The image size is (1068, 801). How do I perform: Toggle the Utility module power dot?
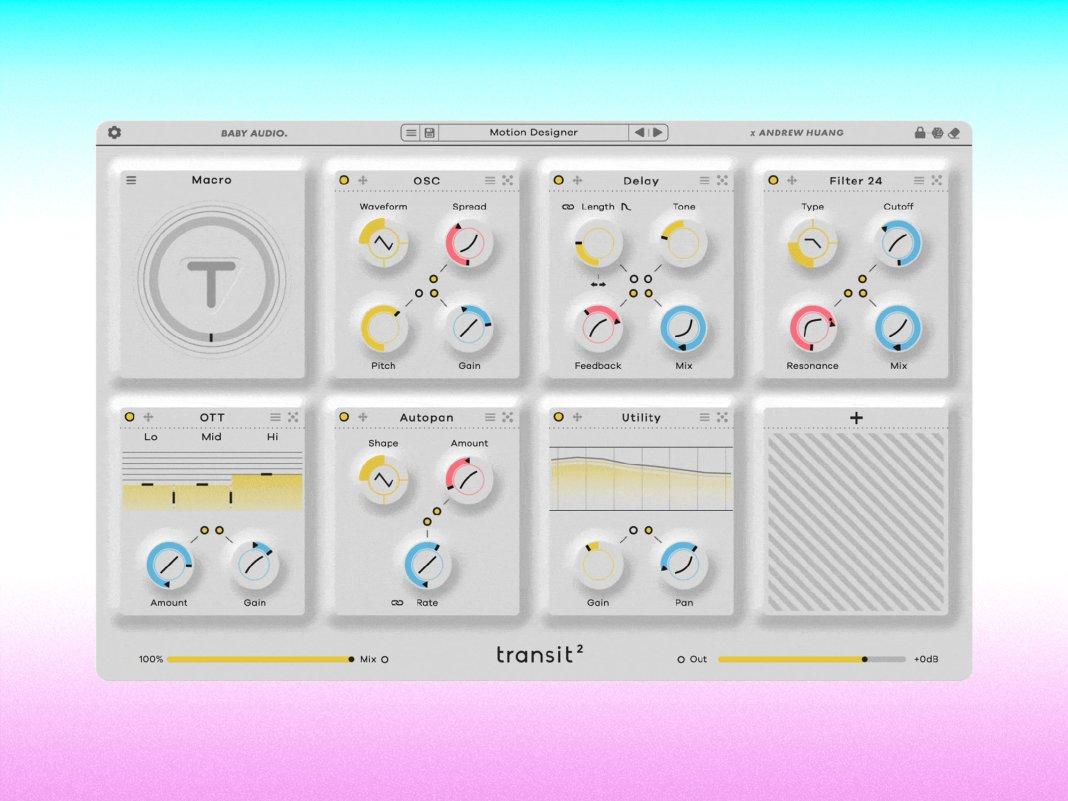pyautogui.click(x=559, y=417)
